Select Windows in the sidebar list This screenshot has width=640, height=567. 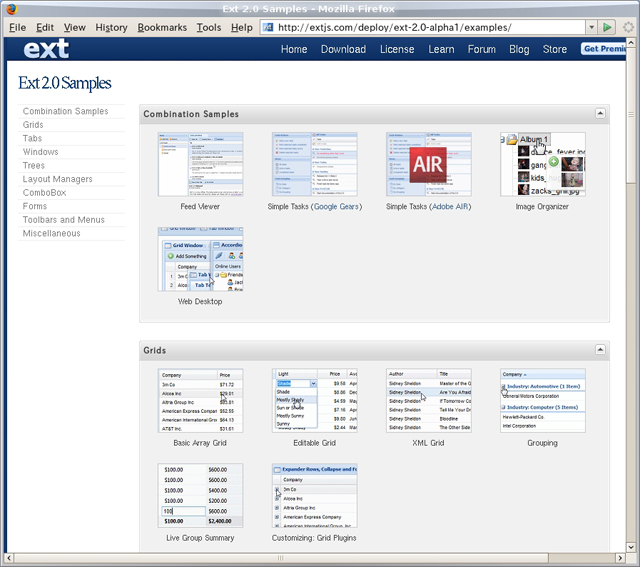click(x=40, y=151)
